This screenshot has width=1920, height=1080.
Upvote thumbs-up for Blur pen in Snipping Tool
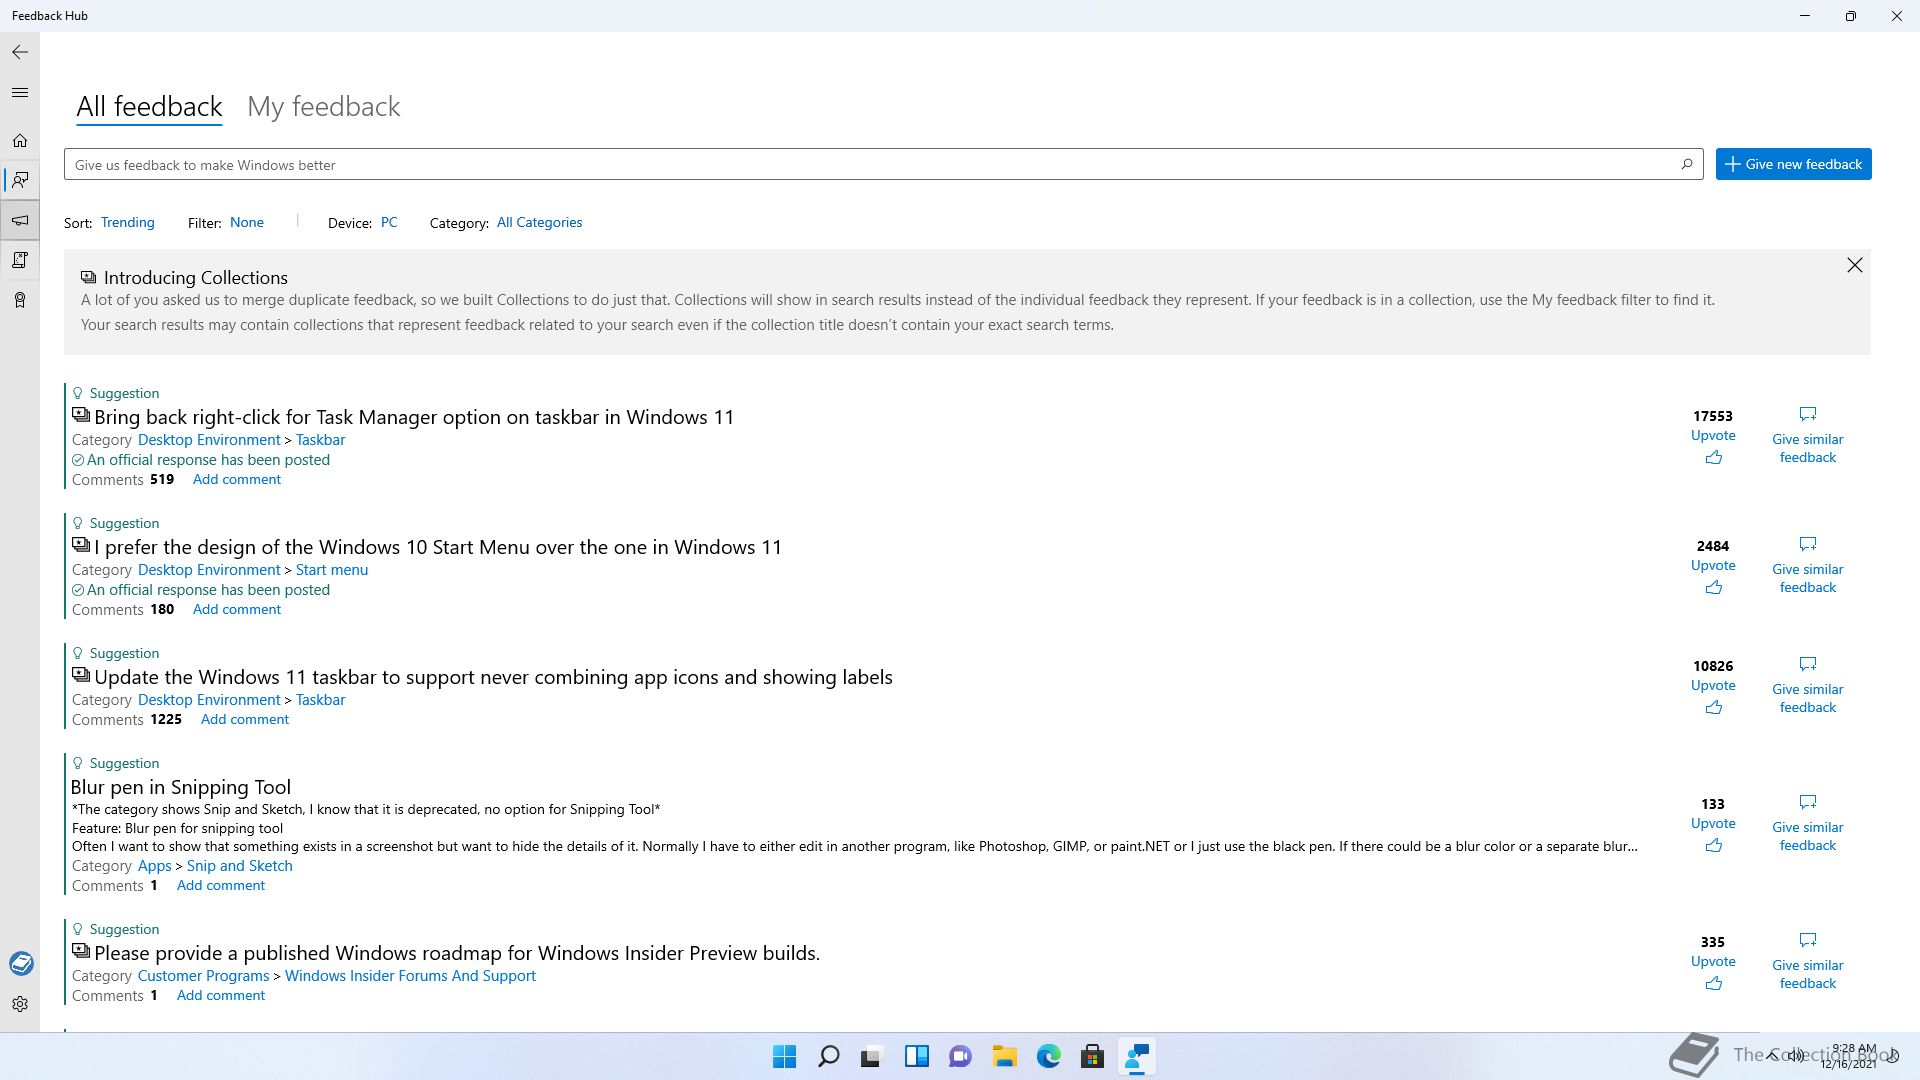(1714, 846)
